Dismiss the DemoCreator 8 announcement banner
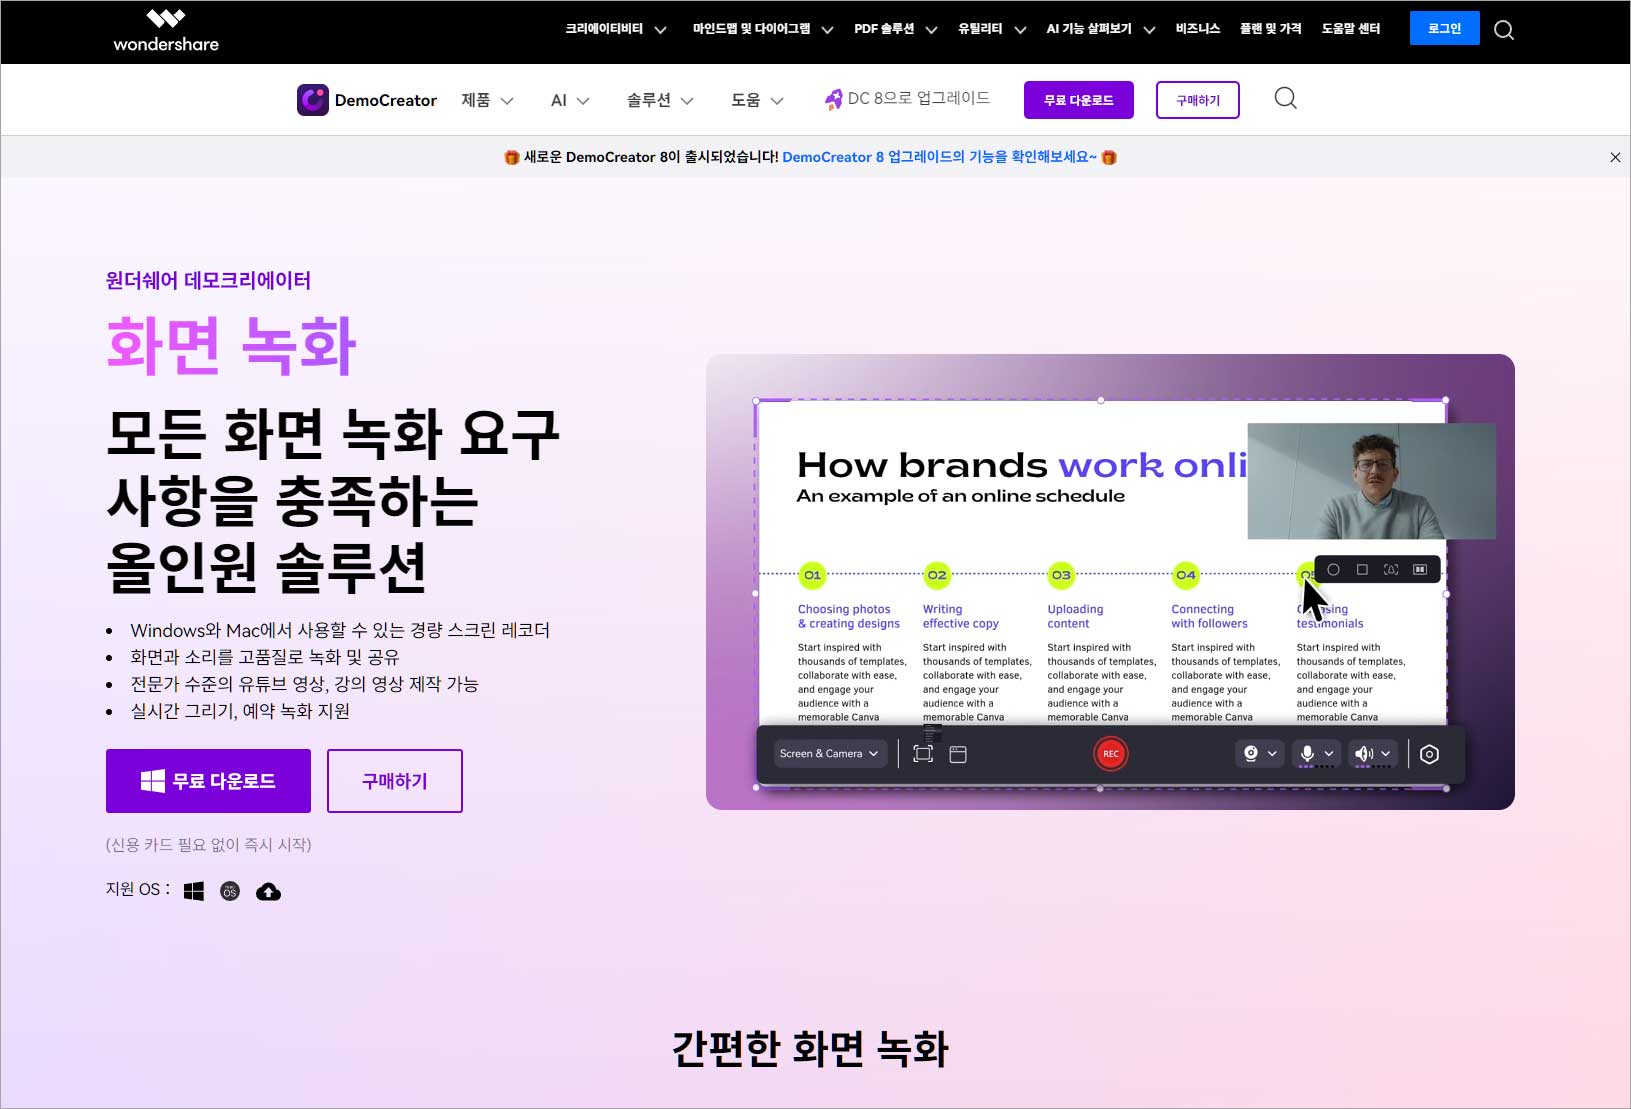 (1614, 157)
